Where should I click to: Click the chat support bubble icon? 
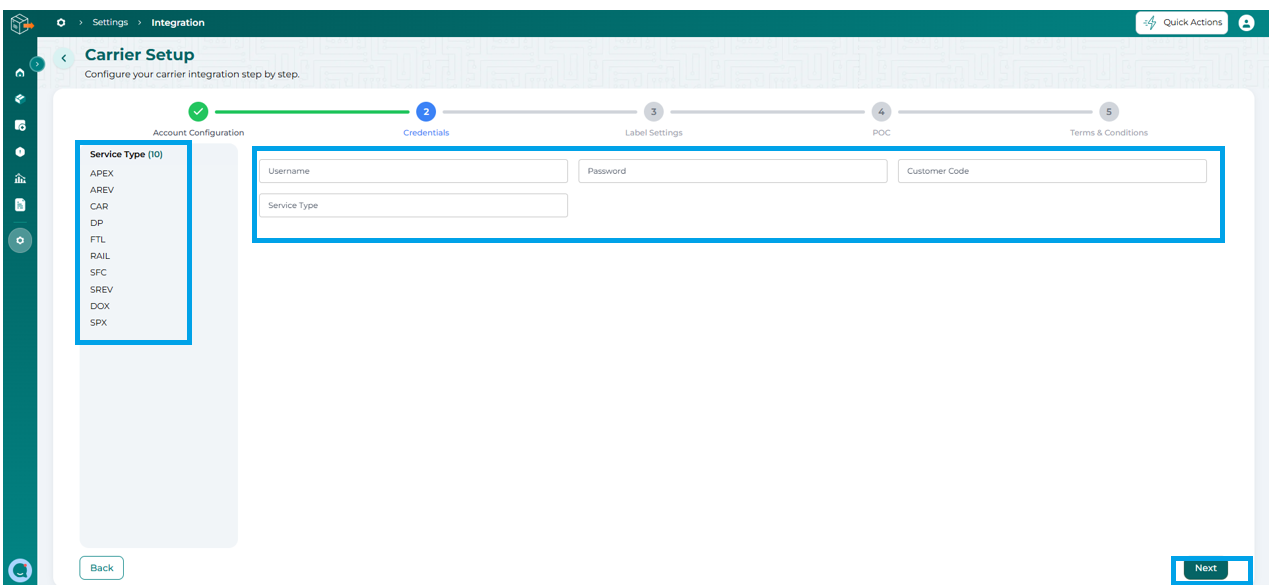(x=20, y=569)
